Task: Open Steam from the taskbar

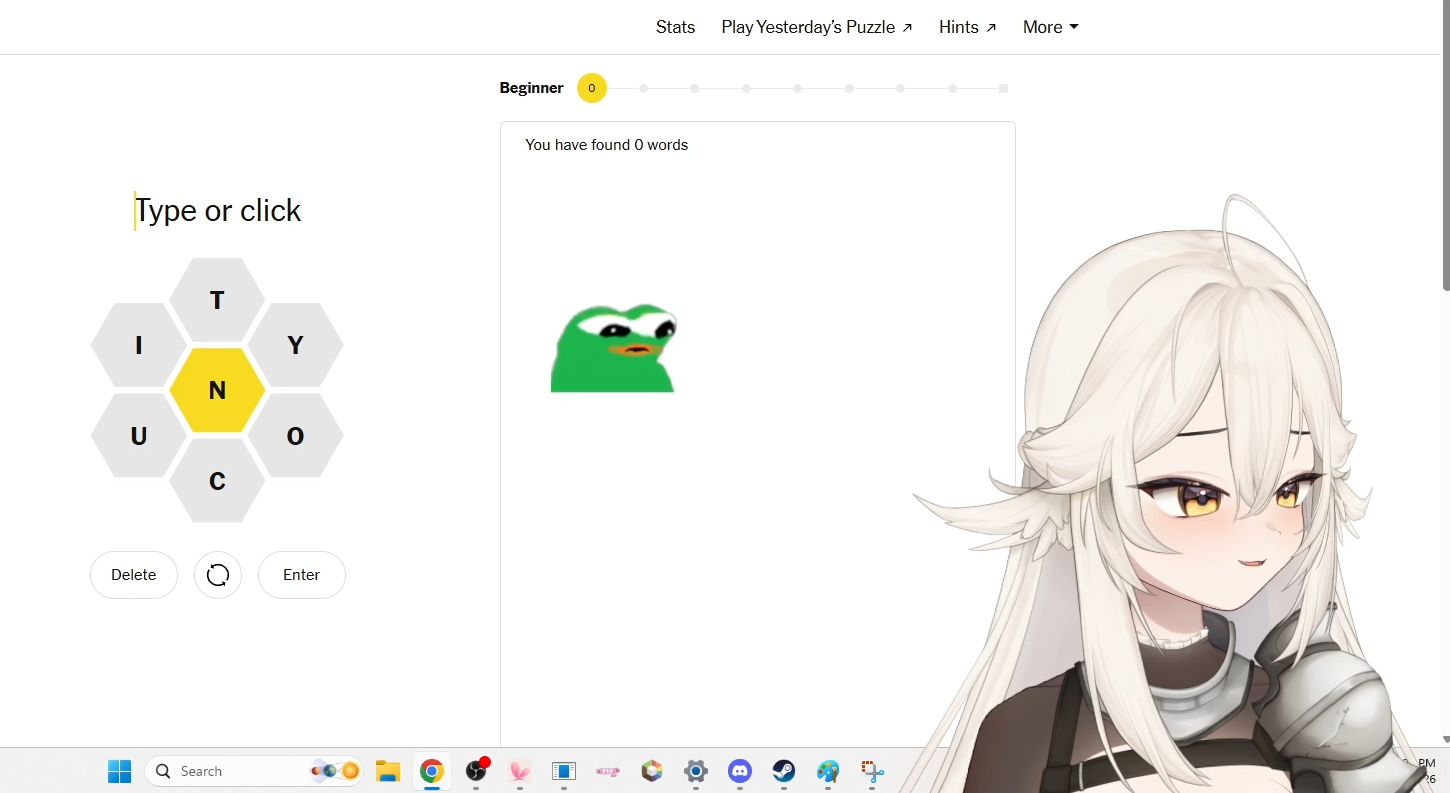Action: [x=784, y=771]
